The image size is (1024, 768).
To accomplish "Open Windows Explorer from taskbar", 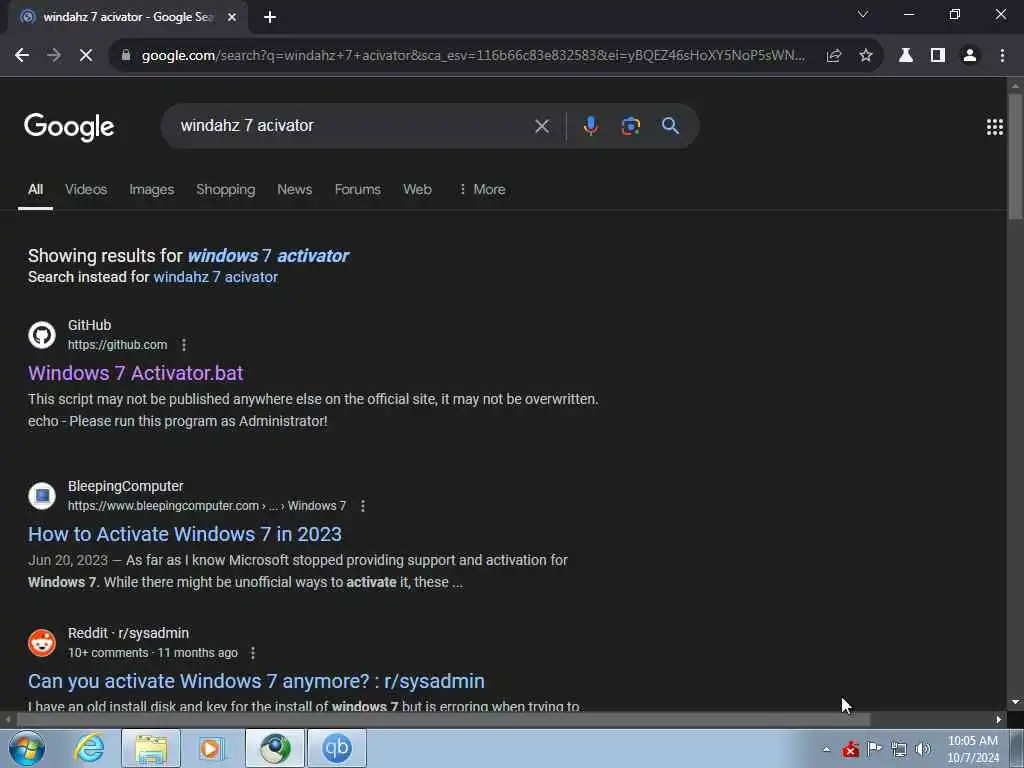I will click(x=151, y=748).
